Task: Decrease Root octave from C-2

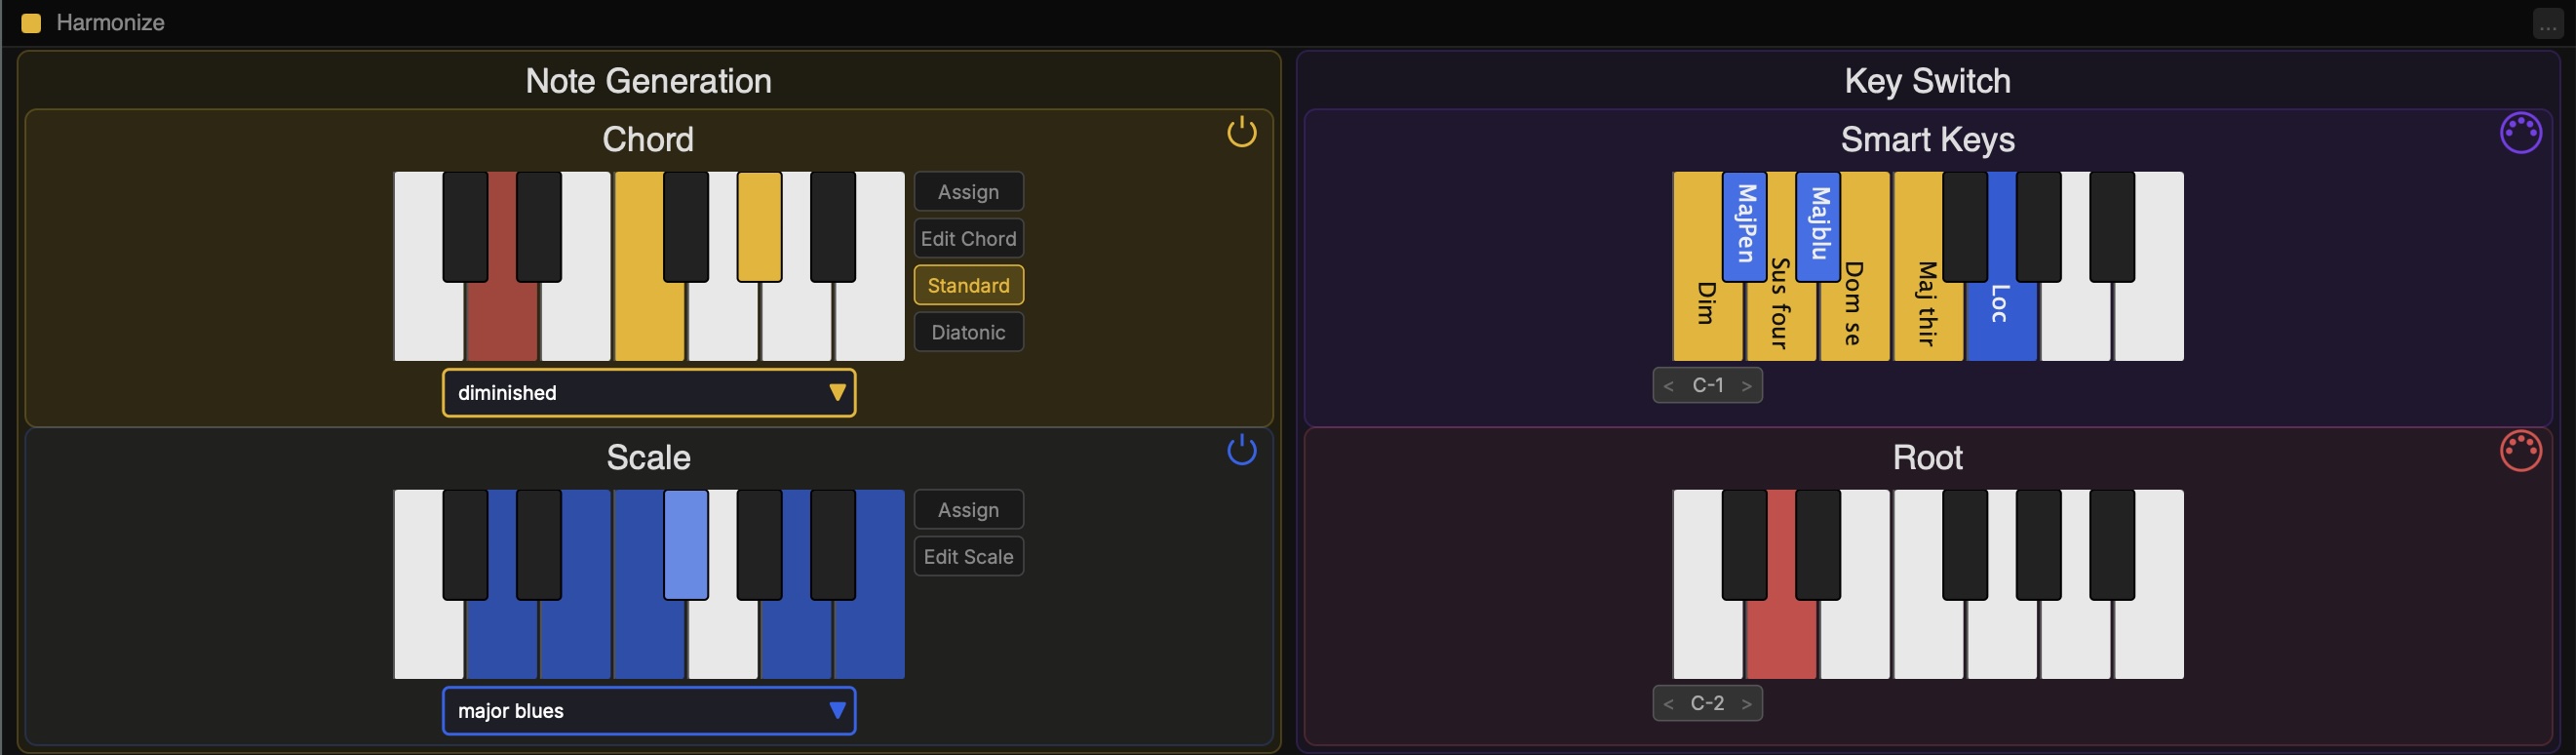Action: (x=1668, y=704)
